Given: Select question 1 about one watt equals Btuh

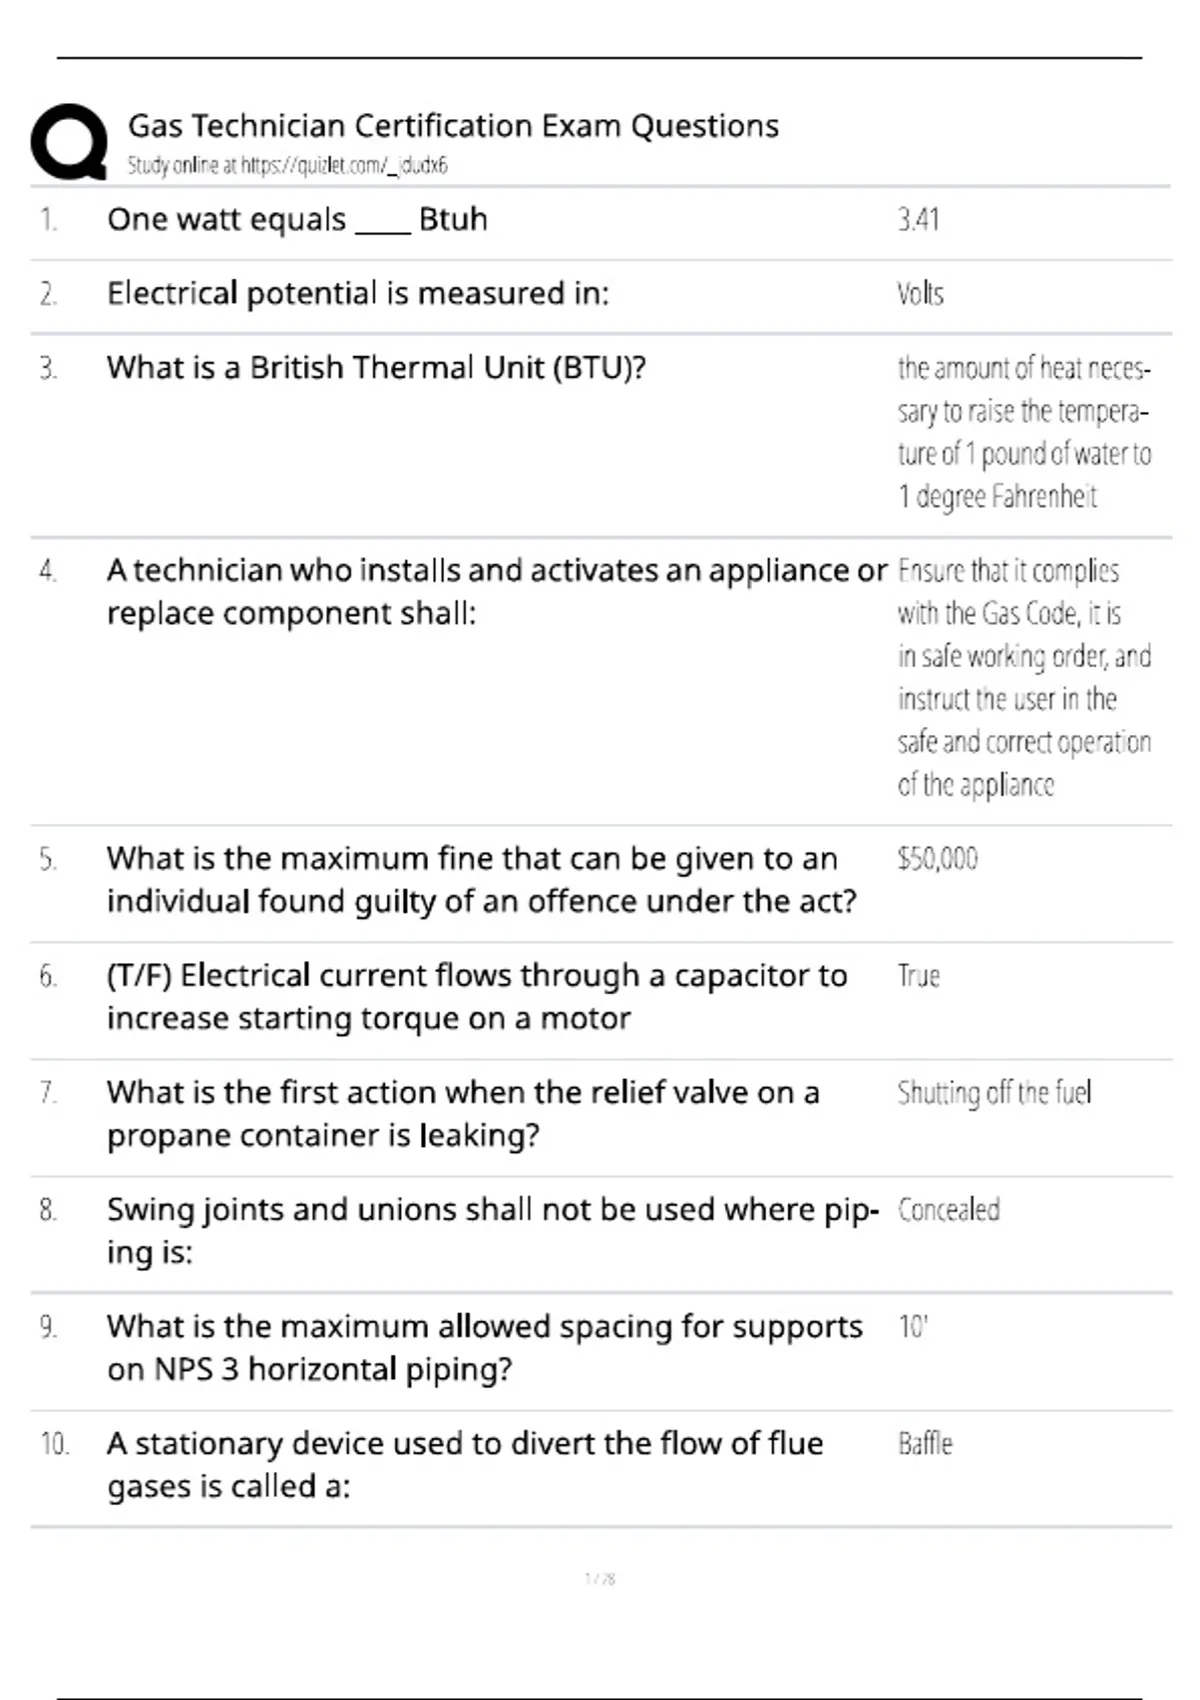Looking at the screenshot, I should [297, 219].
